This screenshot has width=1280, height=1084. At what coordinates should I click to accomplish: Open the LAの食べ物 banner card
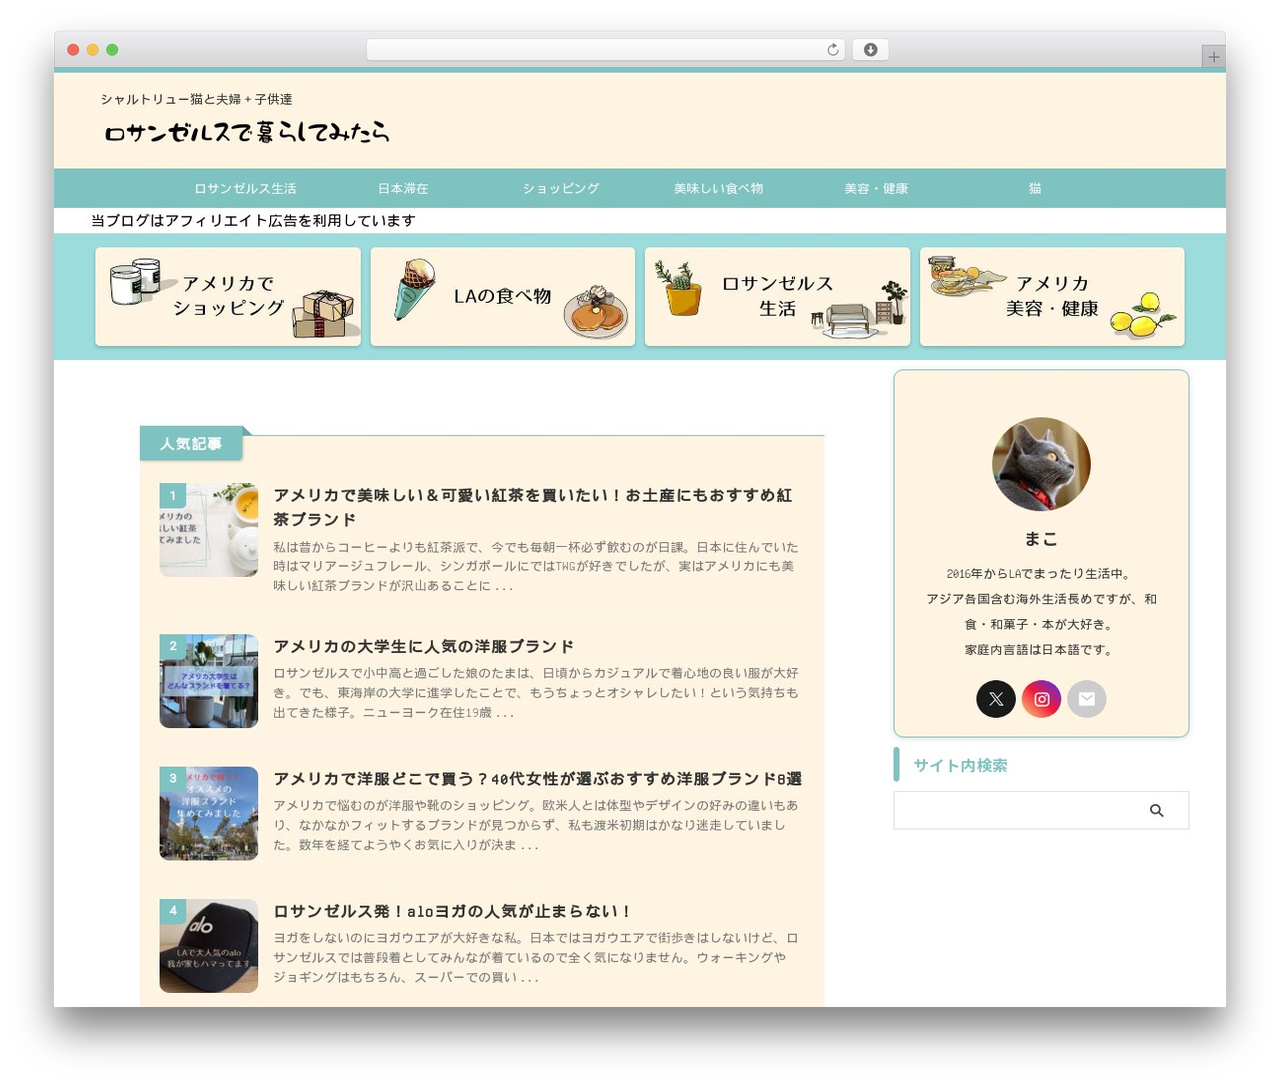click(x=503, y=297)
